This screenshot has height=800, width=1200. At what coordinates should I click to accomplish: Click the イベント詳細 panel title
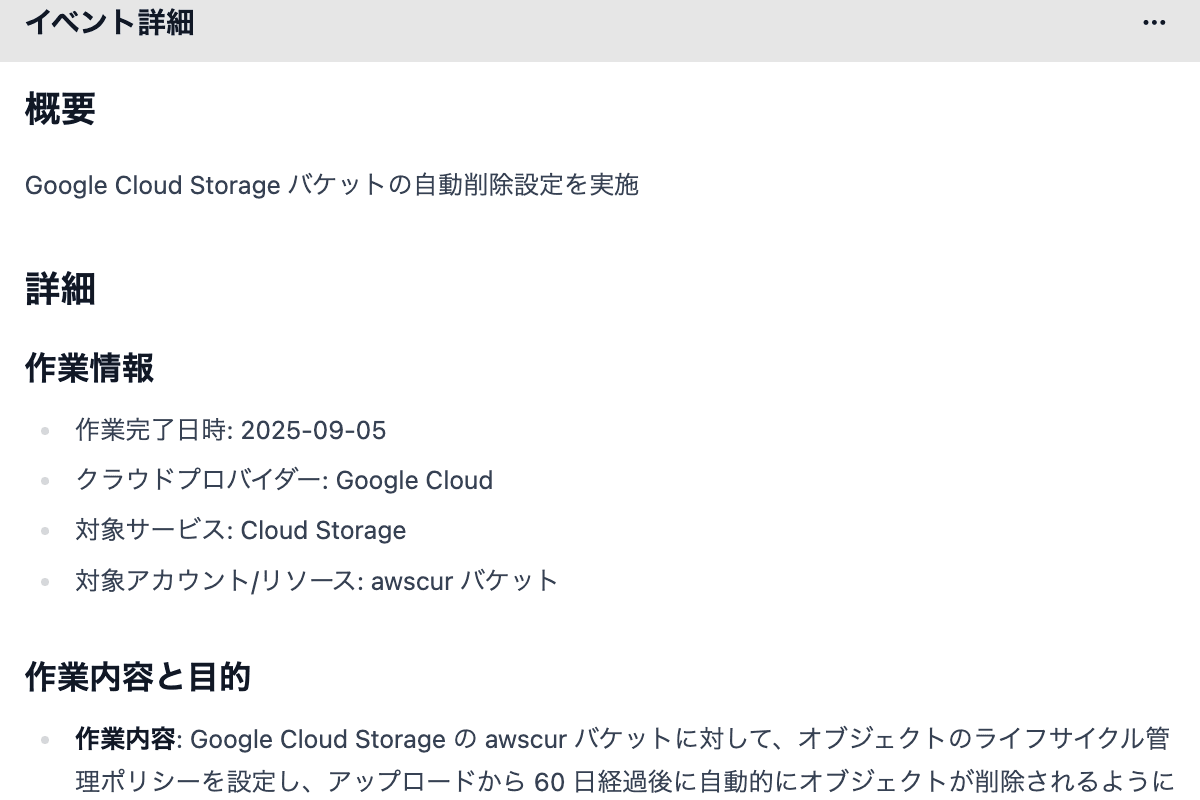109,22
